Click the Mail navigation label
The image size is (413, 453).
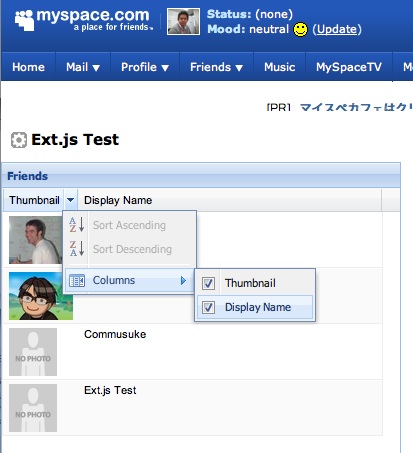pos(77,67)
